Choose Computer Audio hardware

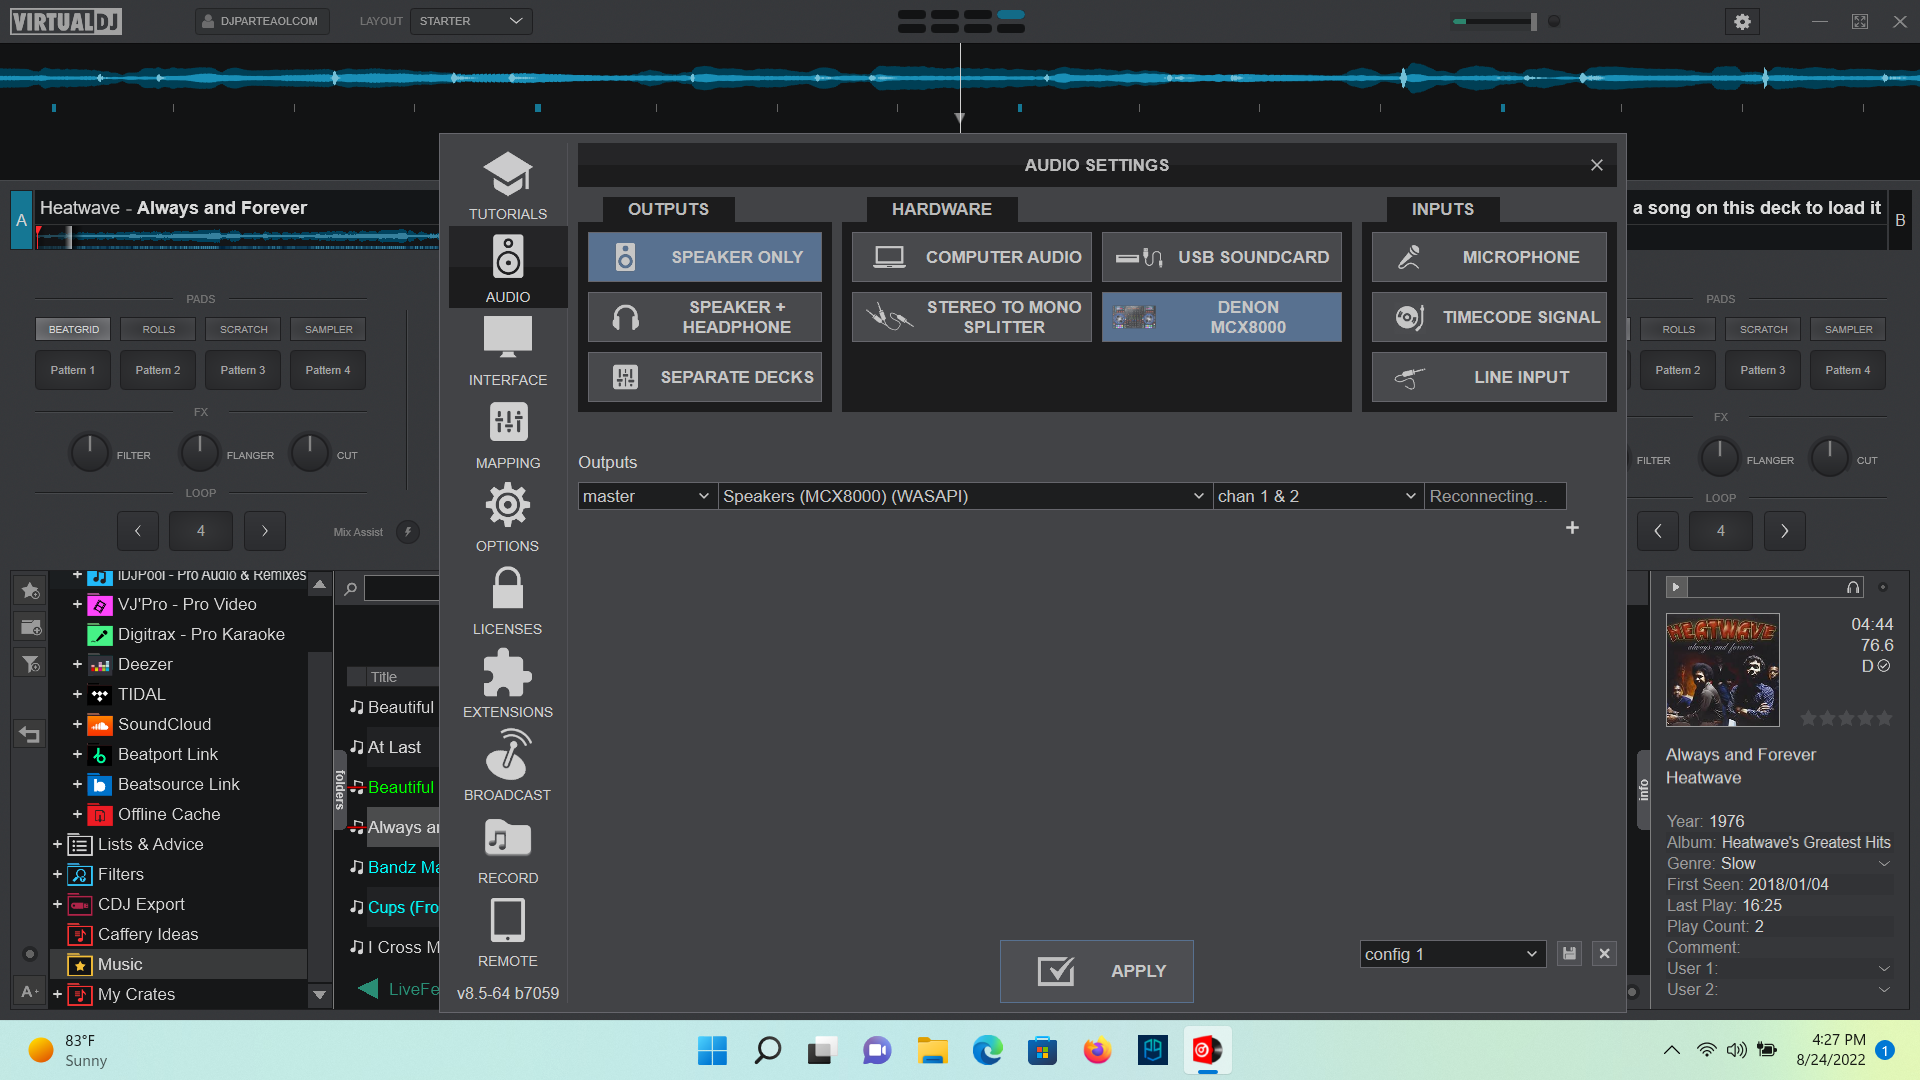(971, 257)
